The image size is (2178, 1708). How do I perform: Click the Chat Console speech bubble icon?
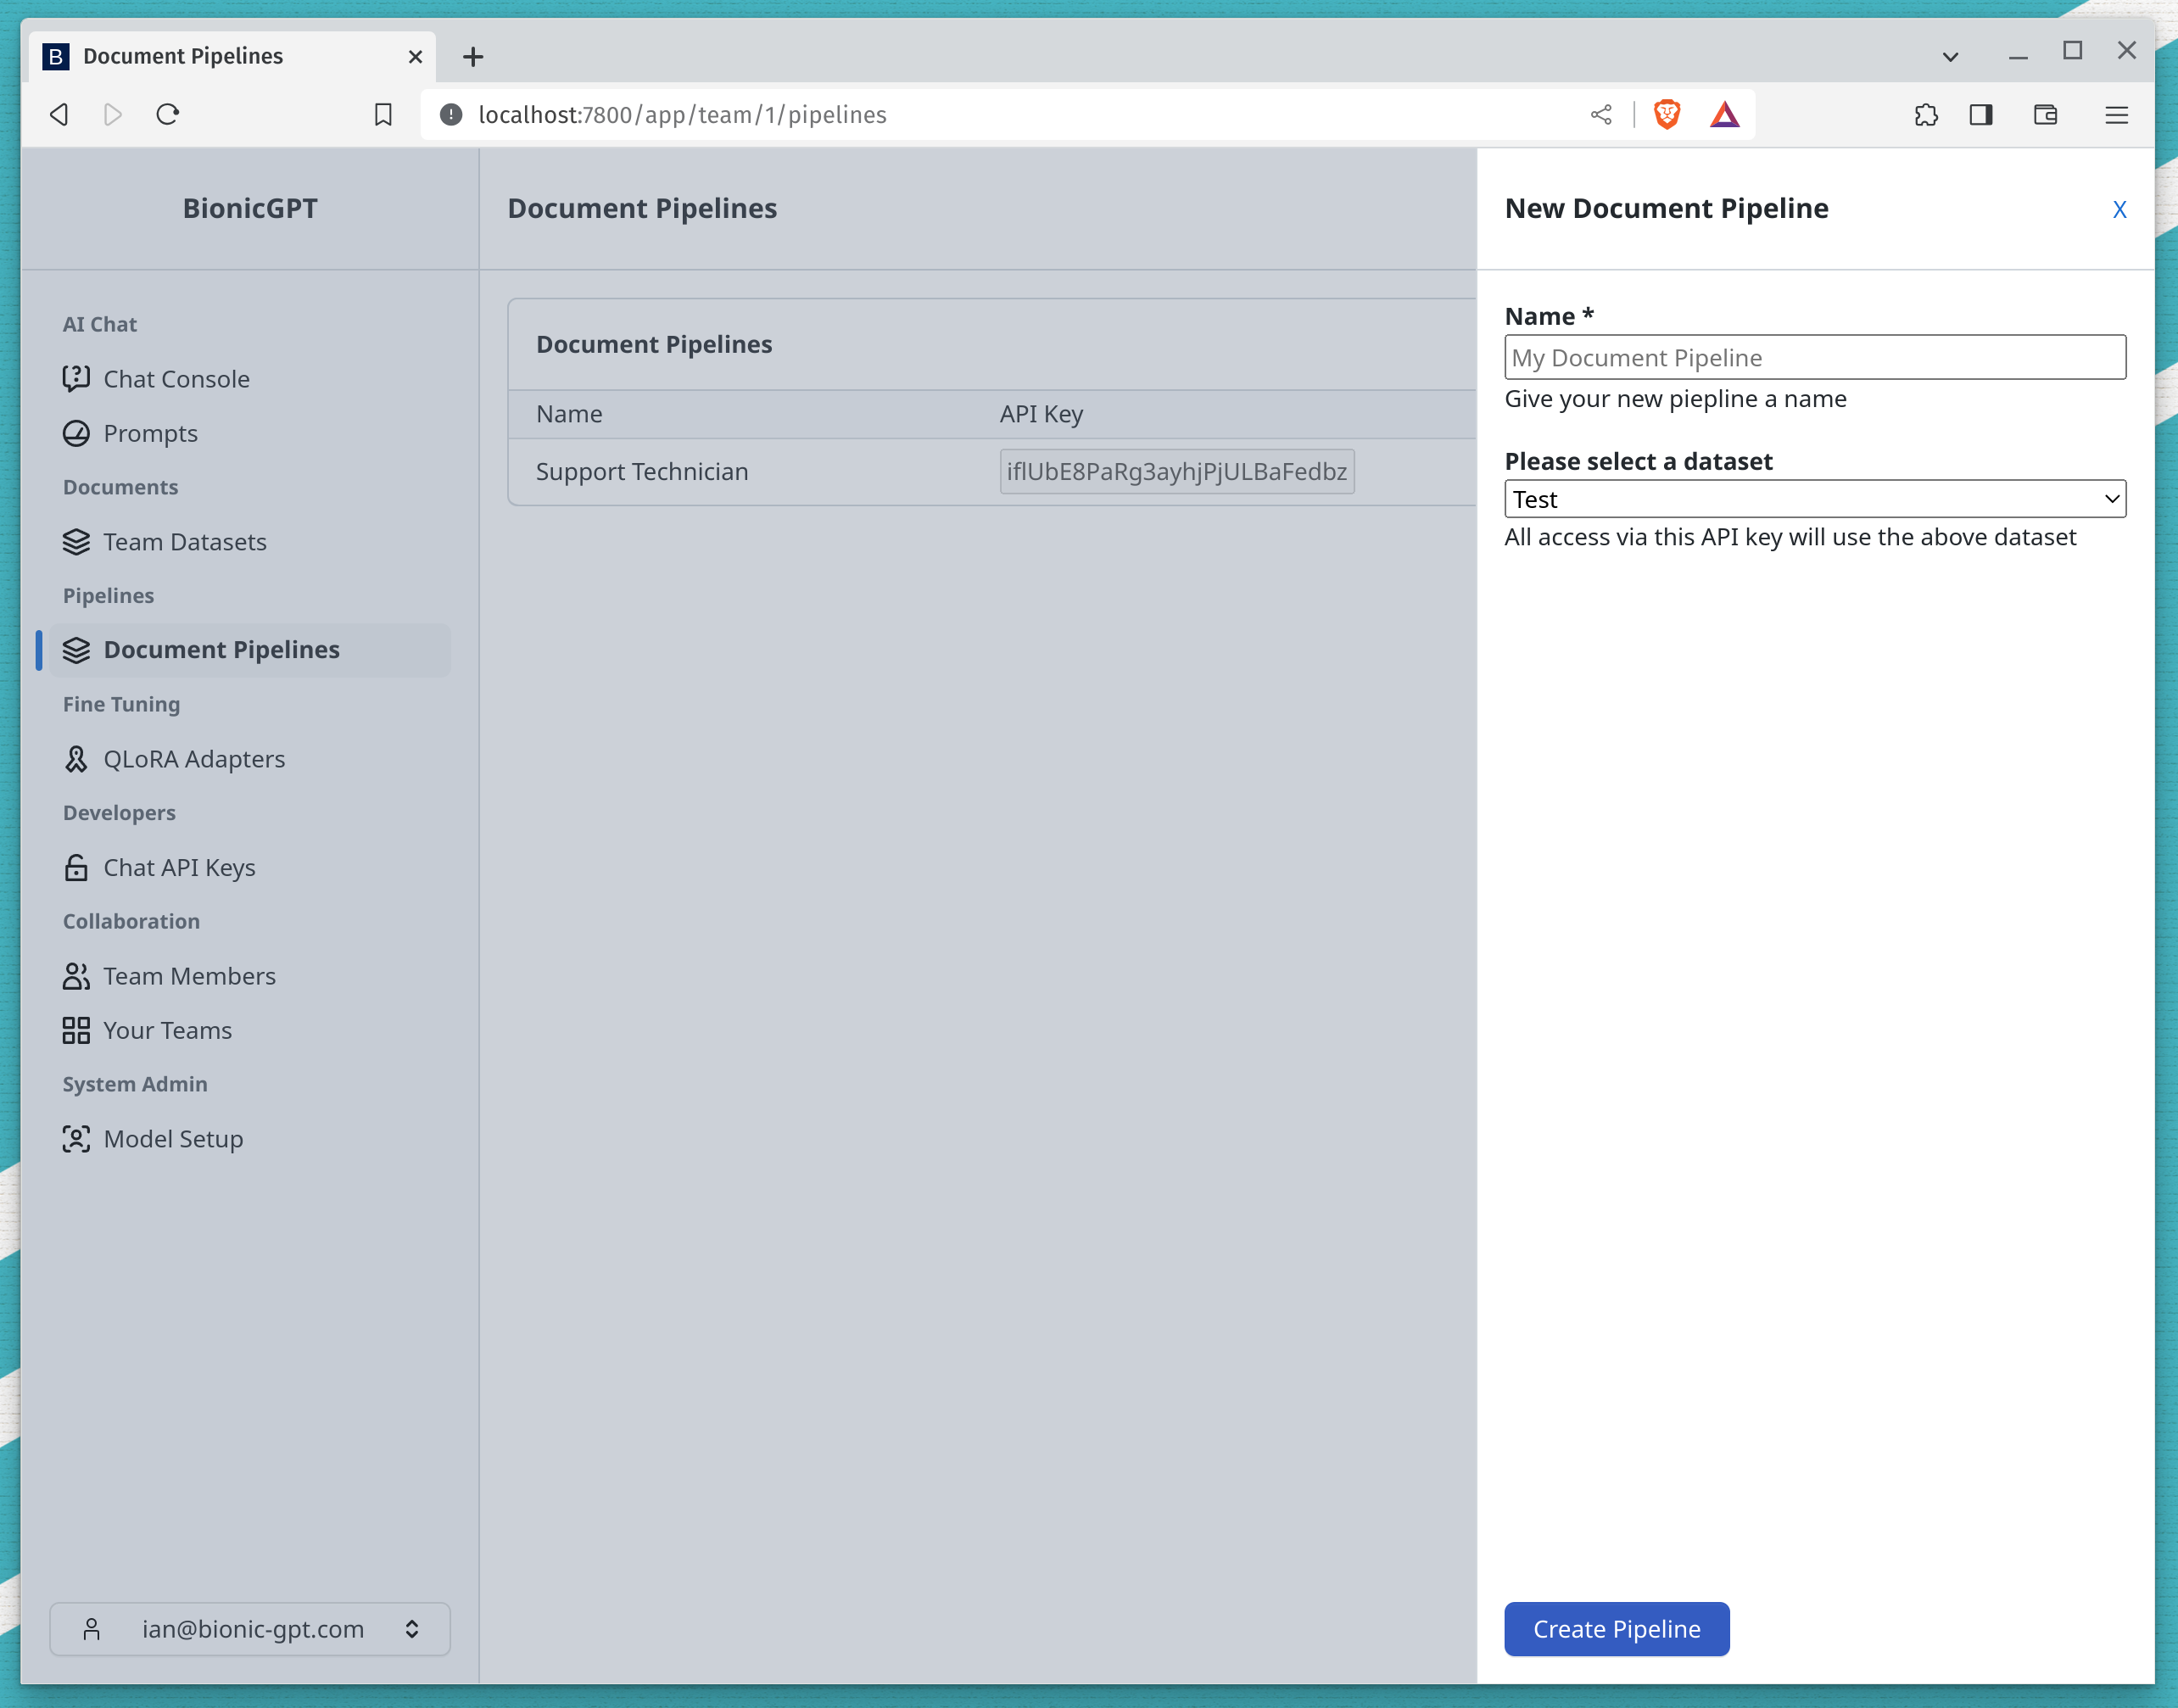[x=76, y=379]
